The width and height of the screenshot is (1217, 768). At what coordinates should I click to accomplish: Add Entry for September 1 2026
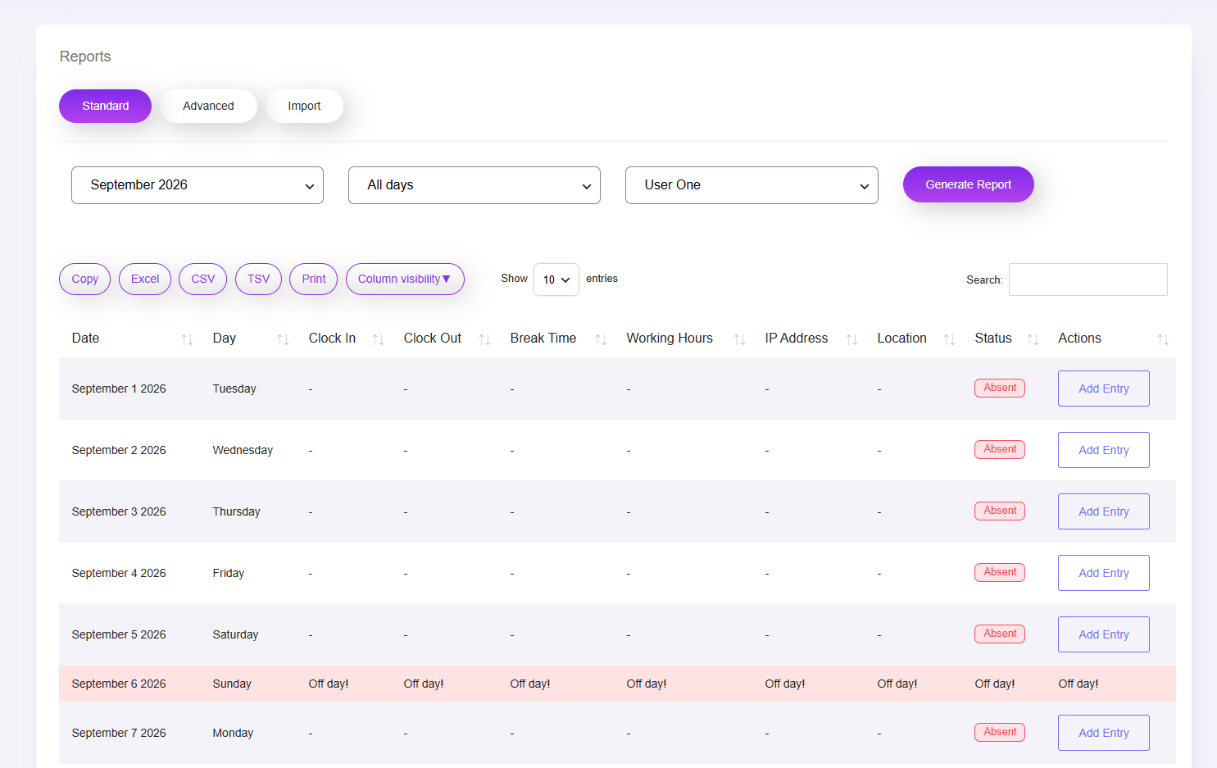[x=1104, y=389]
